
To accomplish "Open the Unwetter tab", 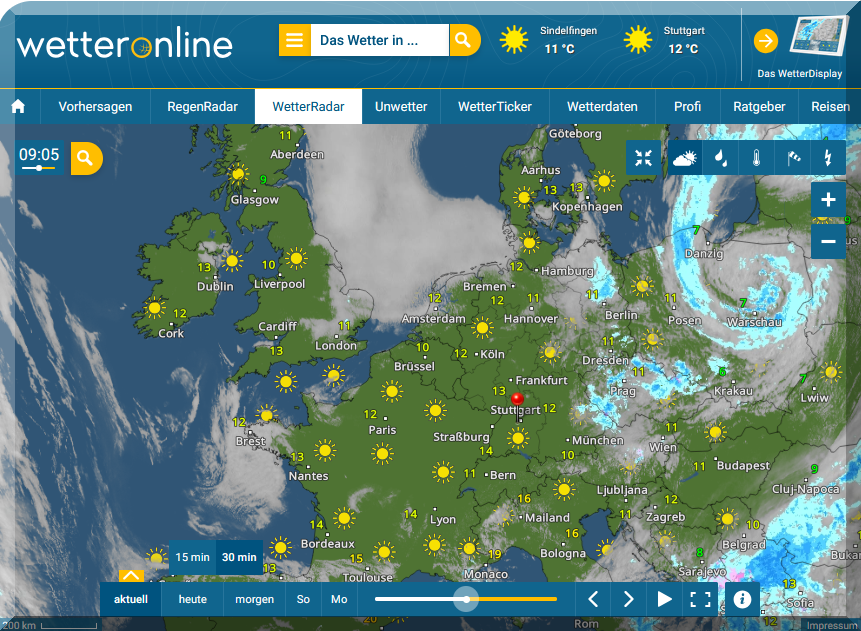I will [401, 107].
